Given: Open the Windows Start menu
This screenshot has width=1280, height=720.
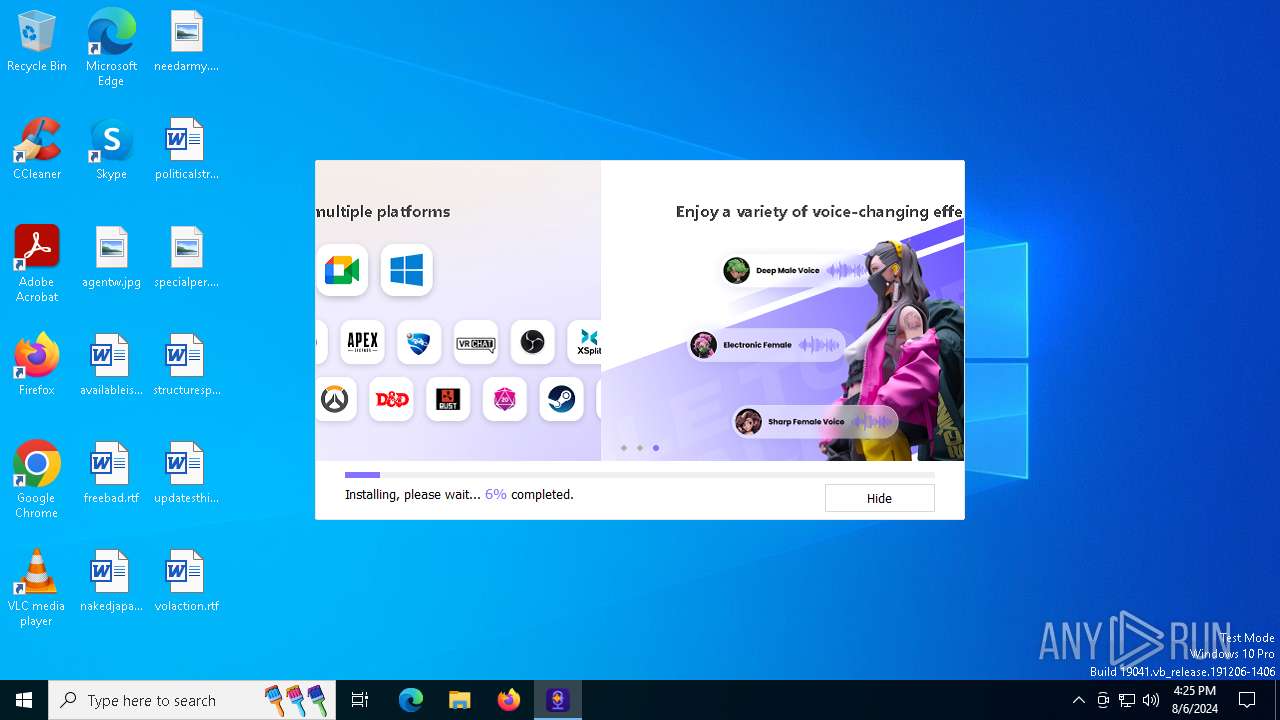Looking at the screenshot, I should pos(24,700).
